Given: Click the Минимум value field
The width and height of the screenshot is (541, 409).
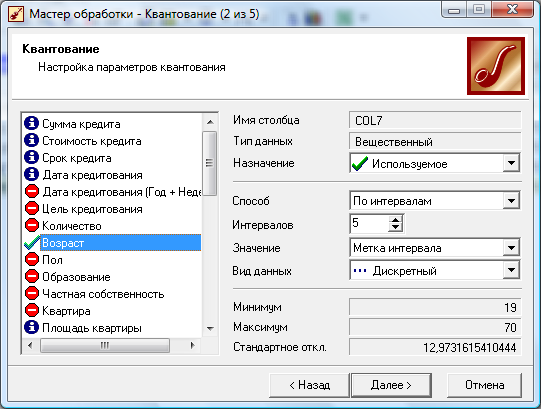Looking at the screenshot, I should click(435, 307).
